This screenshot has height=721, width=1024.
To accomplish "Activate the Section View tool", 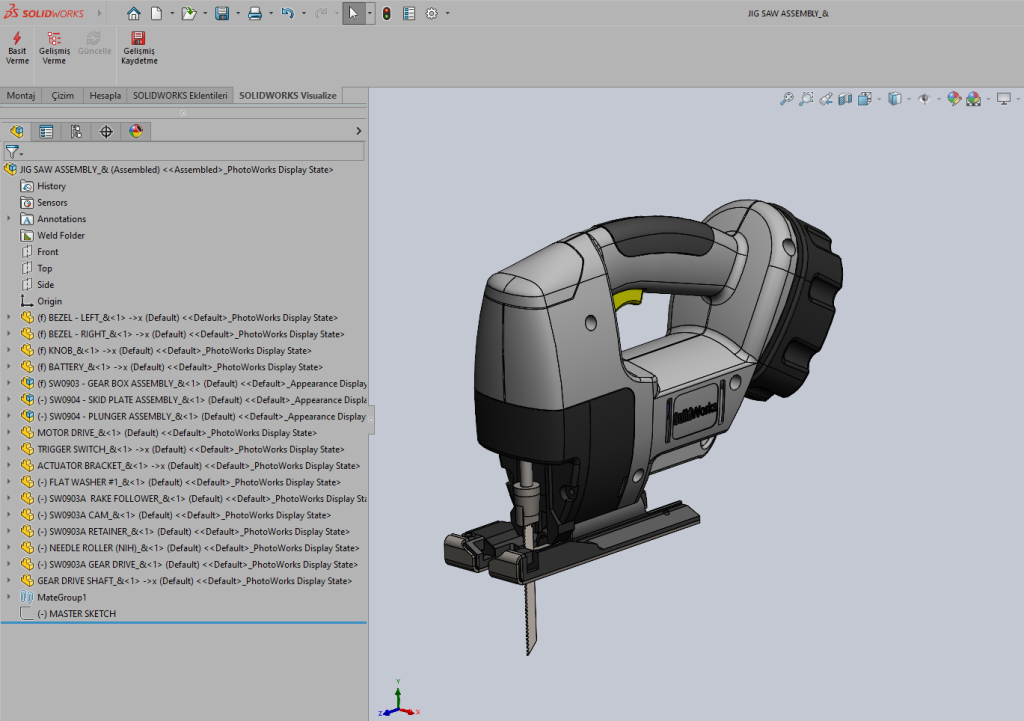I will (845, 99).
